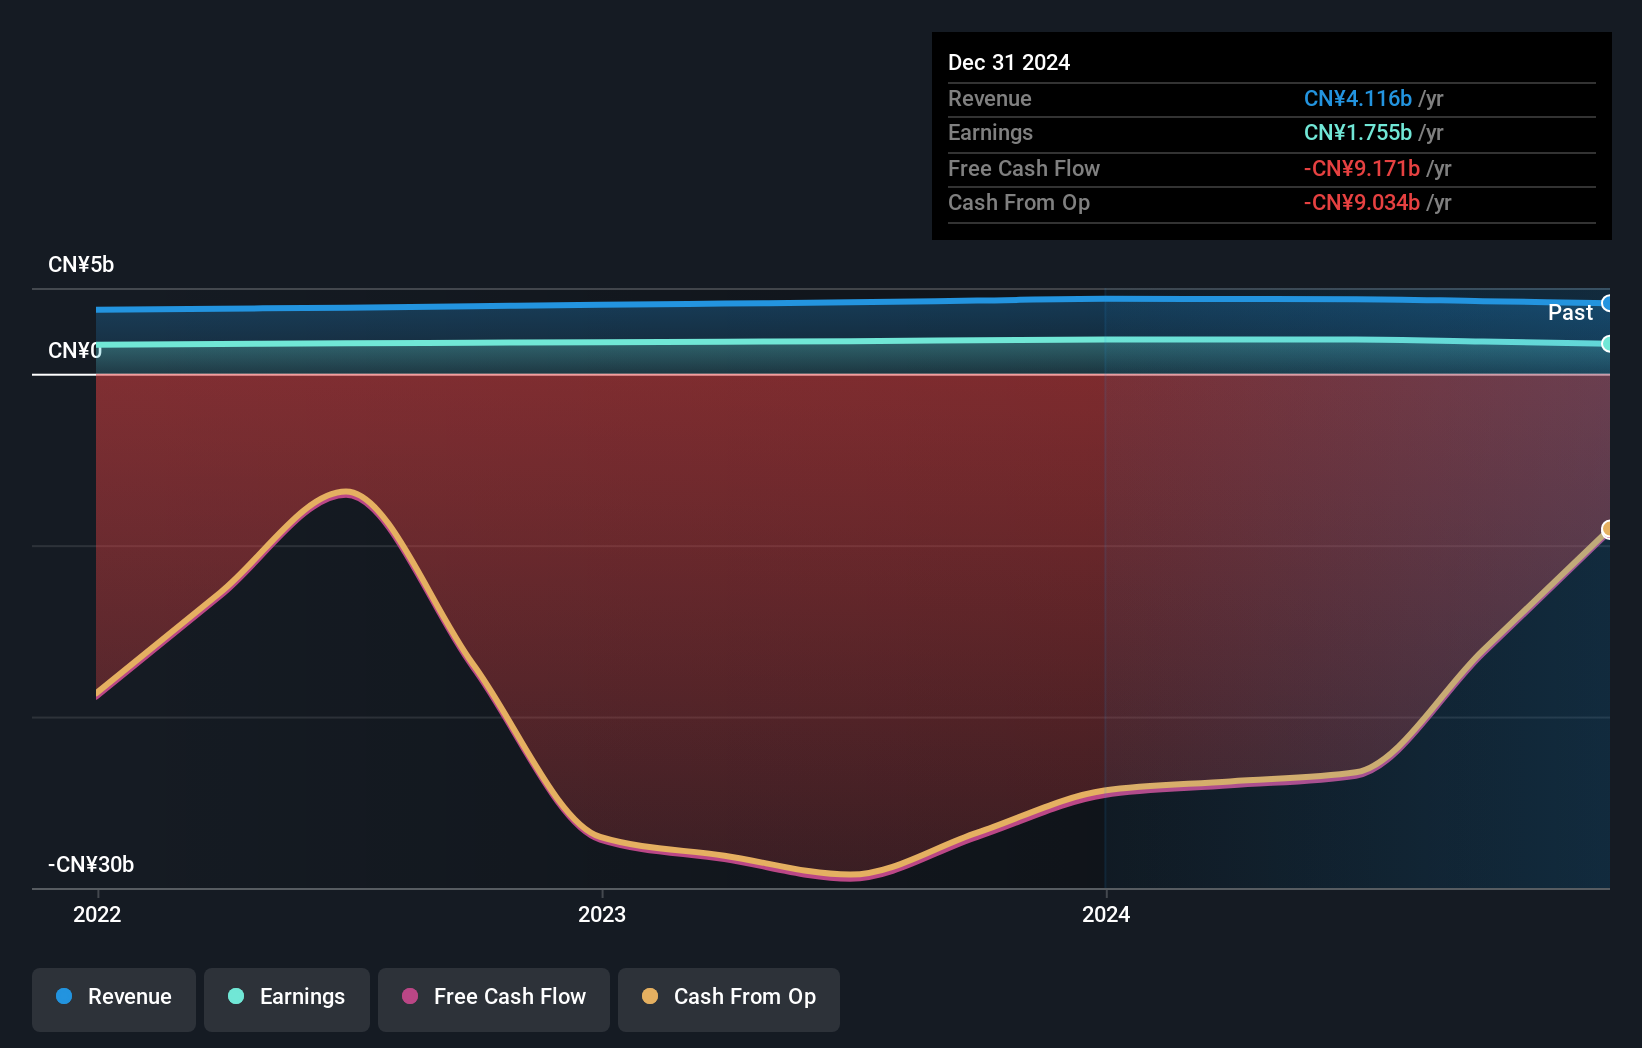Select the 2023 x-axis label
Viewport: 1642px width, 1048px height.
pos(602,914)
